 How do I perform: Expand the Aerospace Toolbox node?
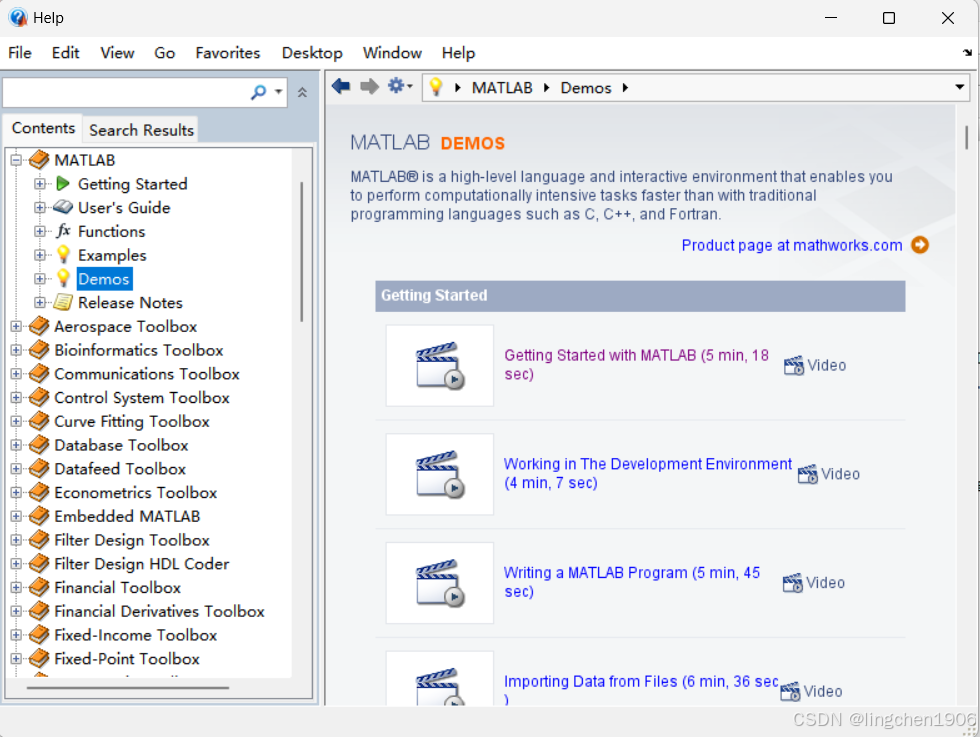coord(16,326)
